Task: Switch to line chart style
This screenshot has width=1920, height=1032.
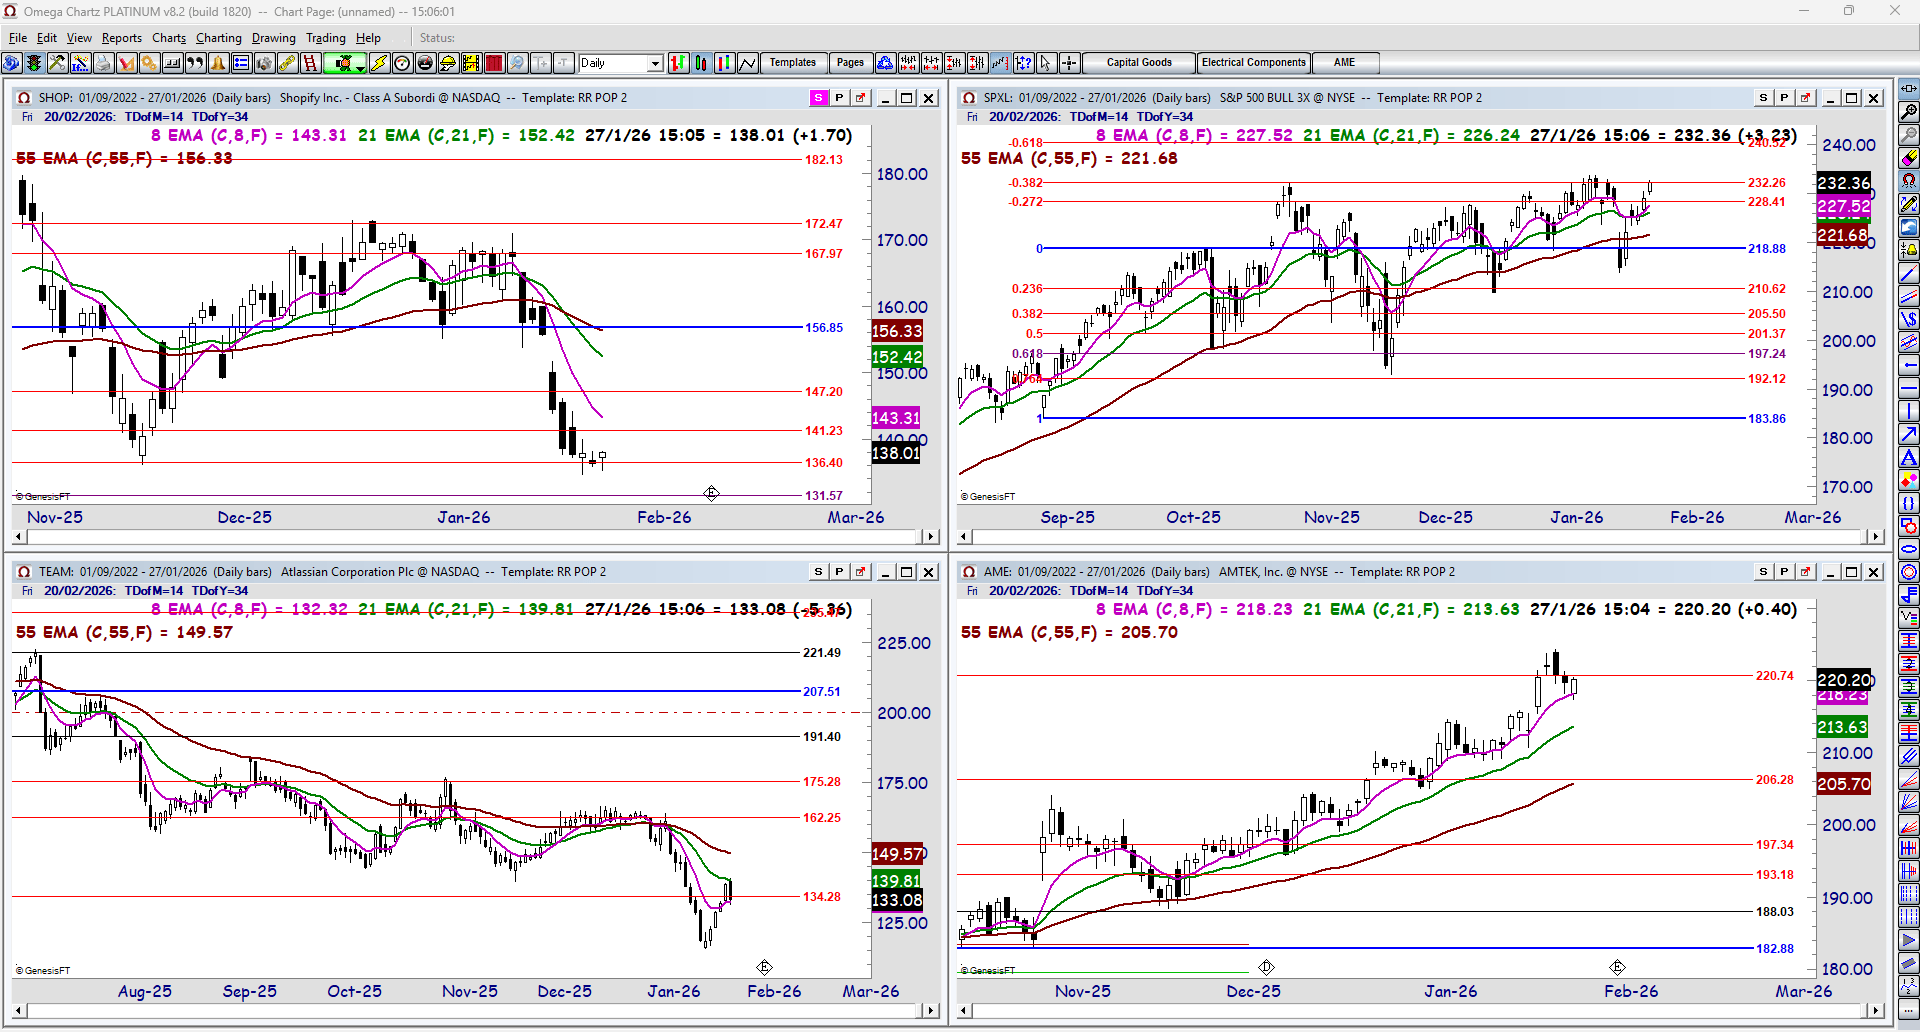Action: click(748, 63)
